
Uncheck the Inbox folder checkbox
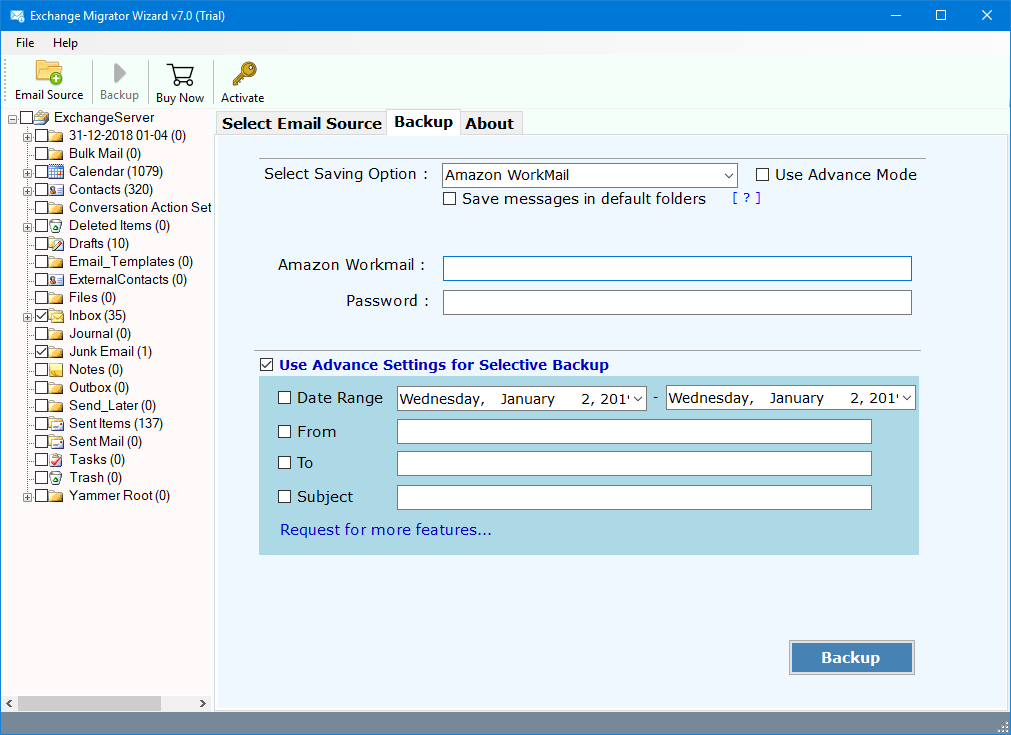click(41, 316)
